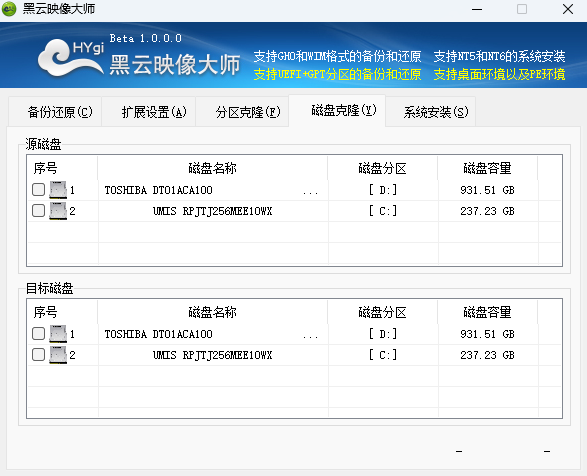Screen dimensions: 587x476
Task: Select the 237.23 GB source disk row
Action: pyautogui.click(x=295, y=211)
